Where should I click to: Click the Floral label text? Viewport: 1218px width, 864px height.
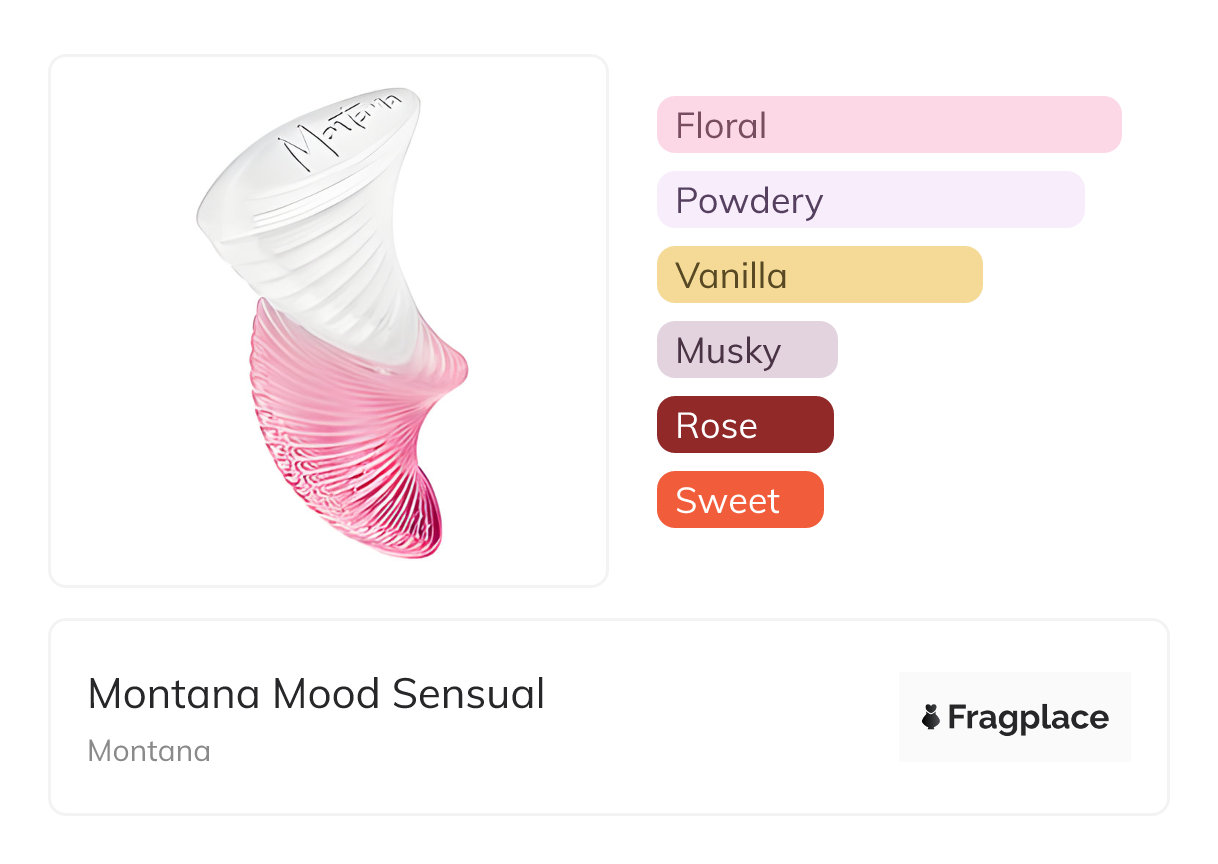click(721, 126)
